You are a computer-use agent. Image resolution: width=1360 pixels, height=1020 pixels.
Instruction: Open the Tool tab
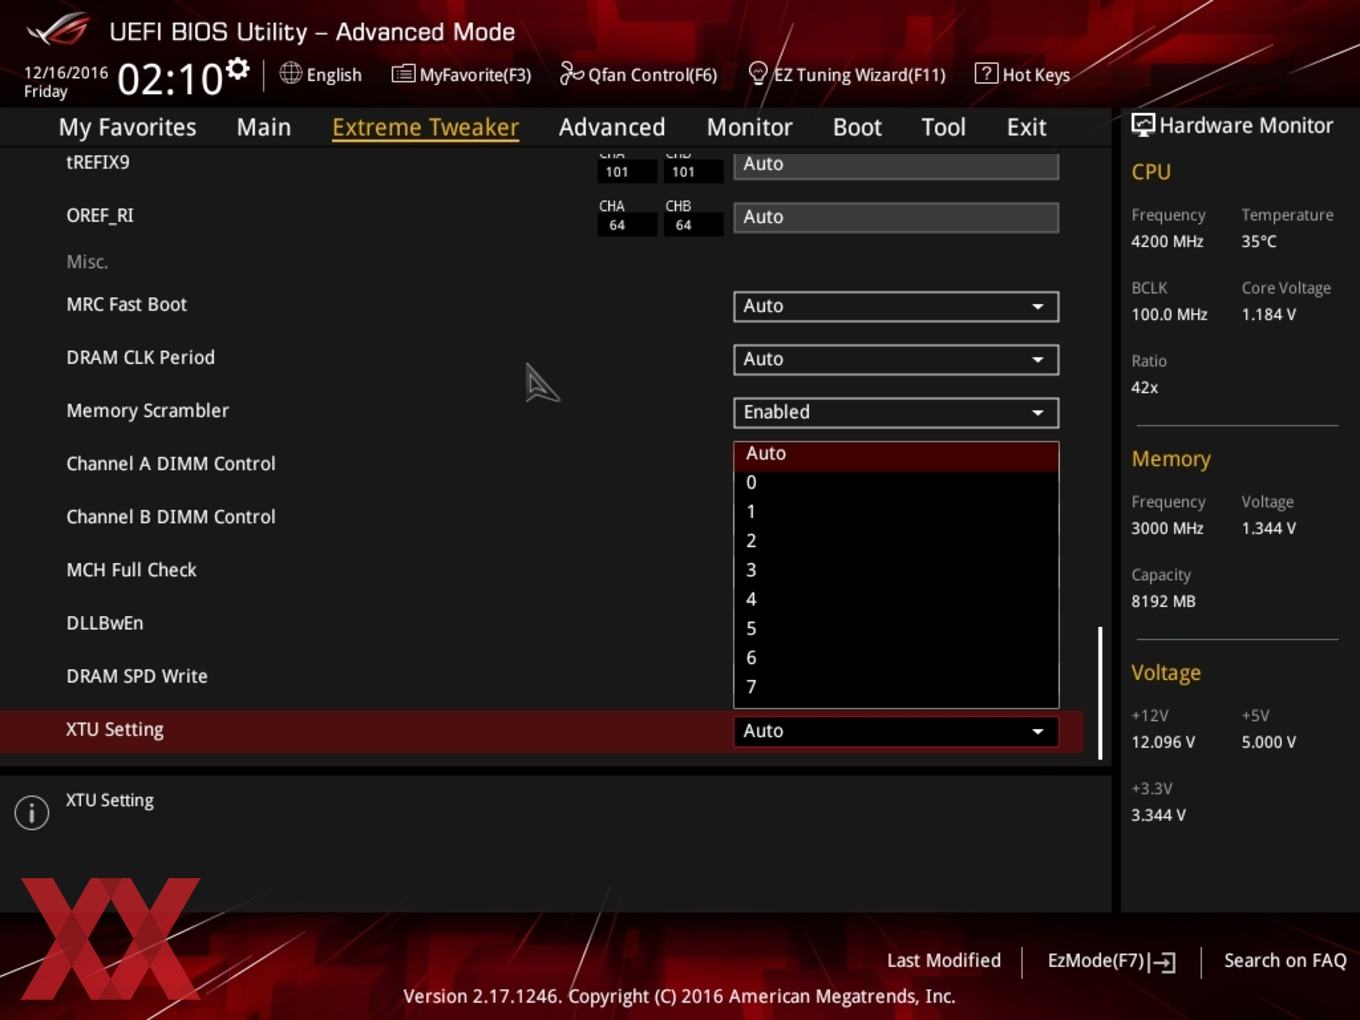(943, 127)
